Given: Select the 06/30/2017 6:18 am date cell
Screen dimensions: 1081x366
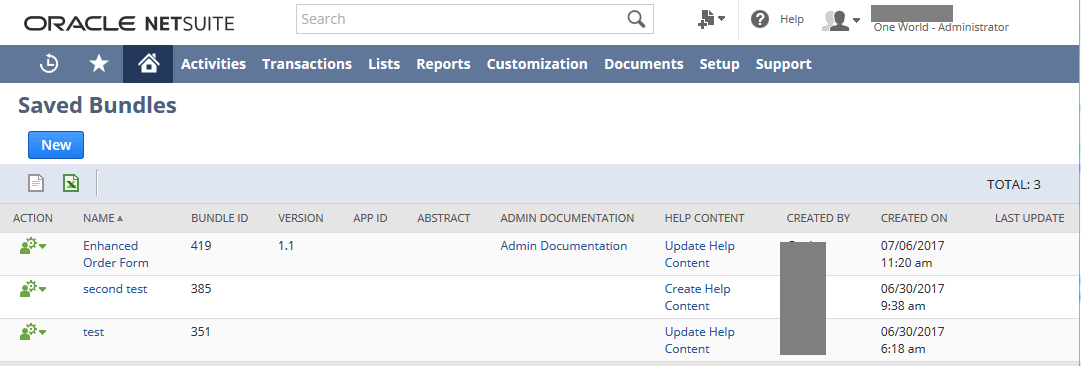Looking at the screenshot, I should (913, 340).
